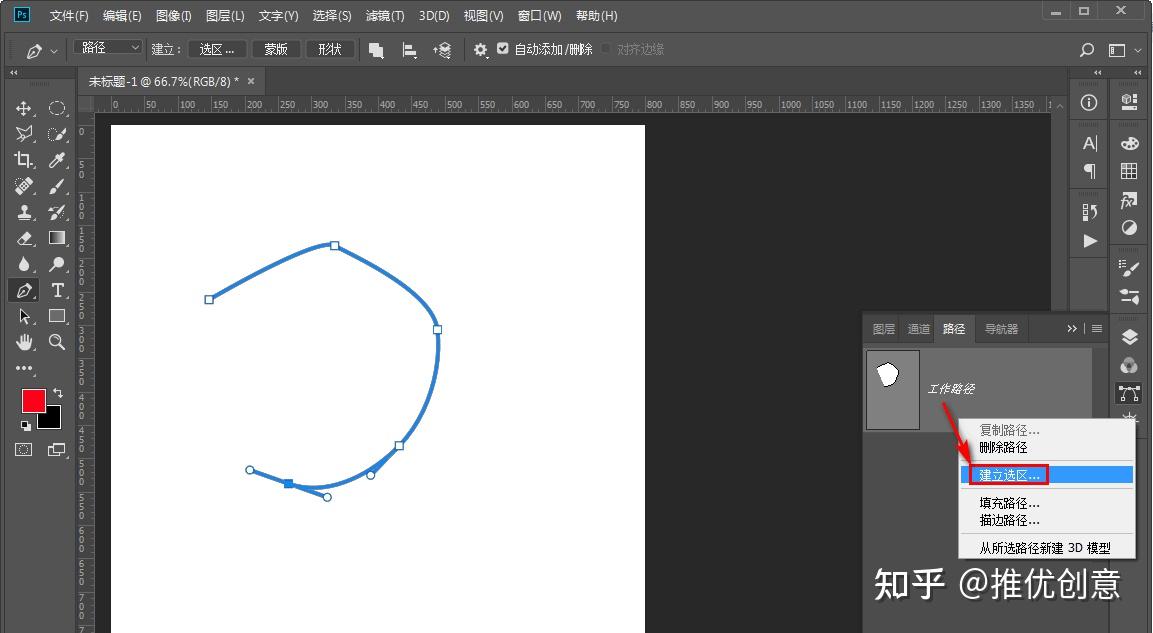
Task: Open the Swatches grid panel icon
Action: point(1129,171)
